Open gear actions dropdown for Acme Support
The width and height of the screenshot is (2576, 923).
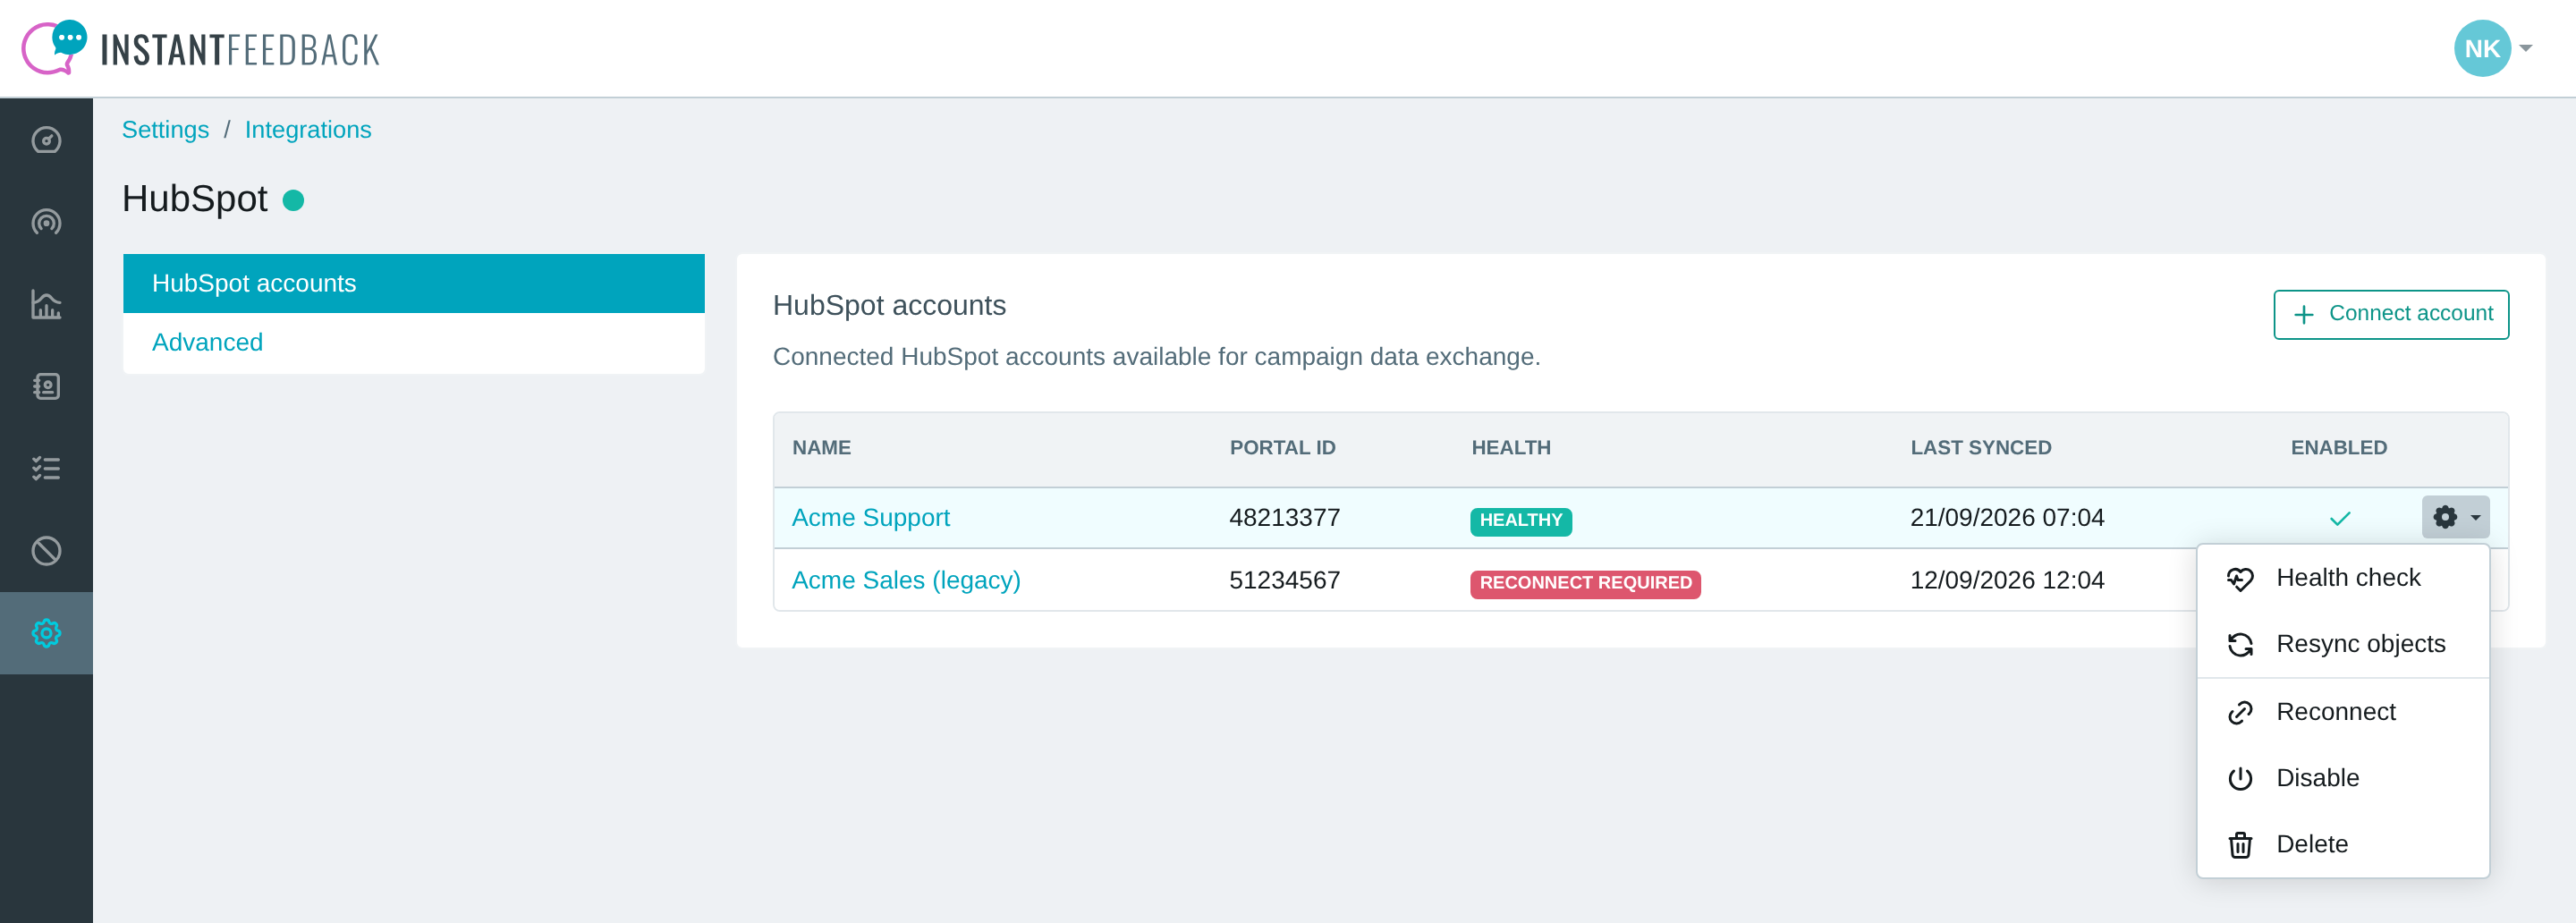pos(2455,517)
